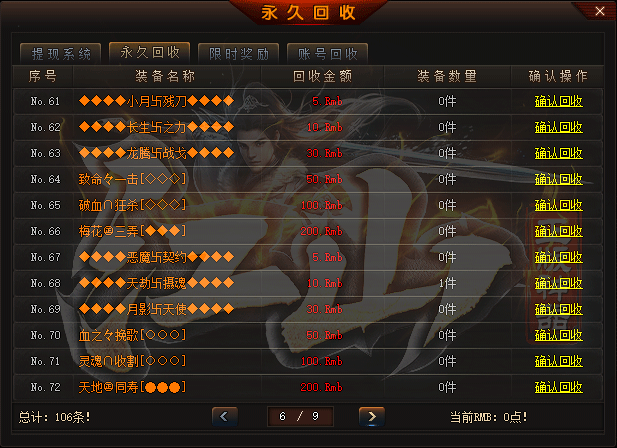
Task: Select the 永久回收 tab
Action: tap(150, 52)
